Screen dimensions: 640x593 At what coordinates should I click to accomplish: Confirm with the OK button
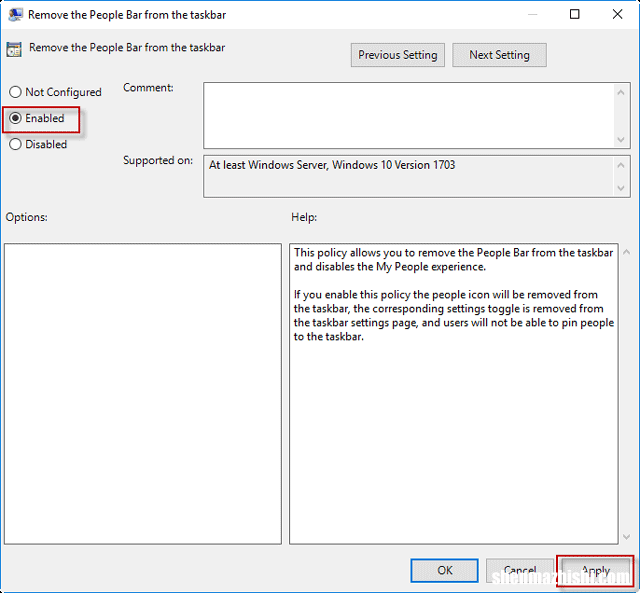tap(444, 570)
